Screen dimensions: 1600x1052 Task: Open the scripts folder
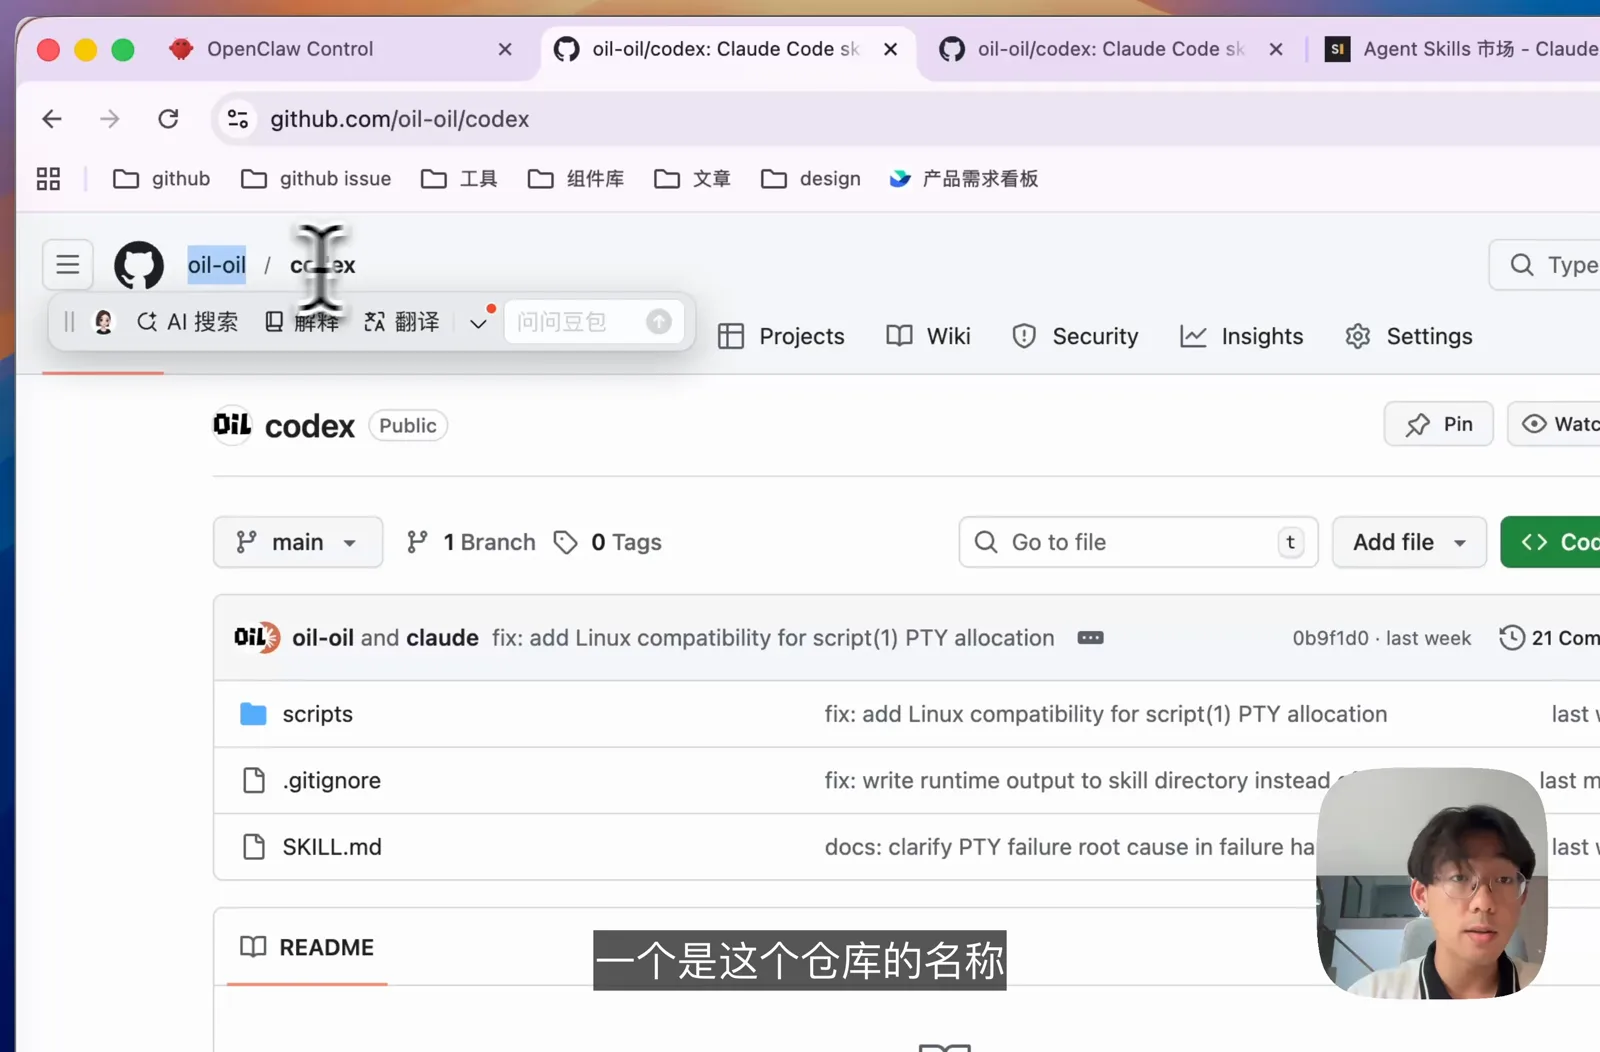tap(318, 715)
